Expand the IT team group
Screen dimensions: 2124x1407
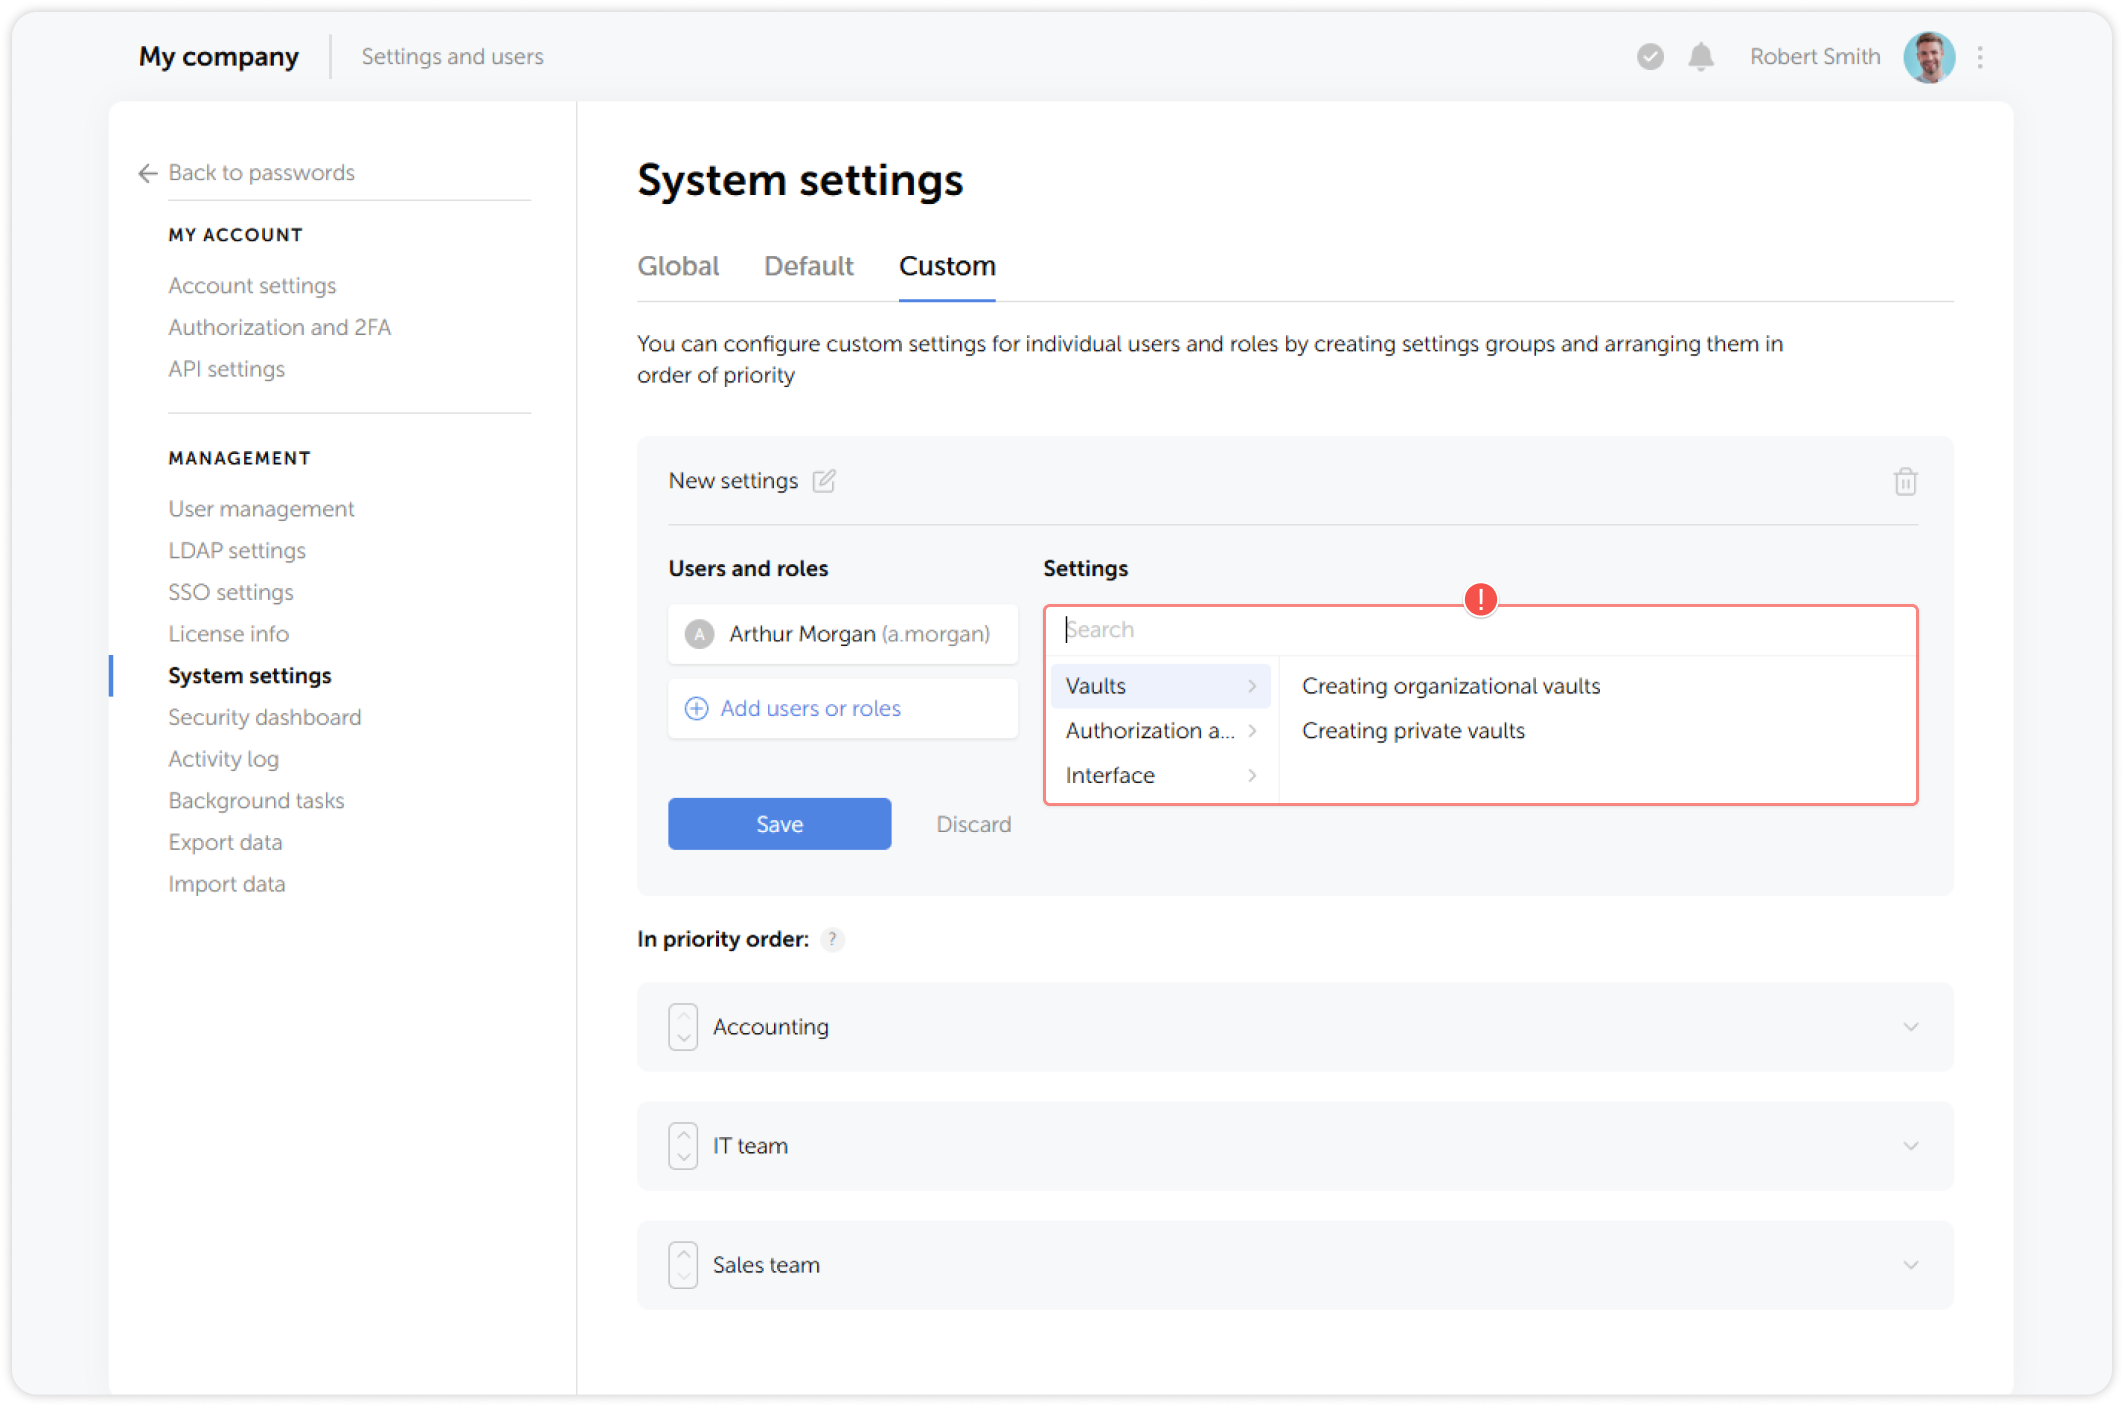coord(1911,1146)
